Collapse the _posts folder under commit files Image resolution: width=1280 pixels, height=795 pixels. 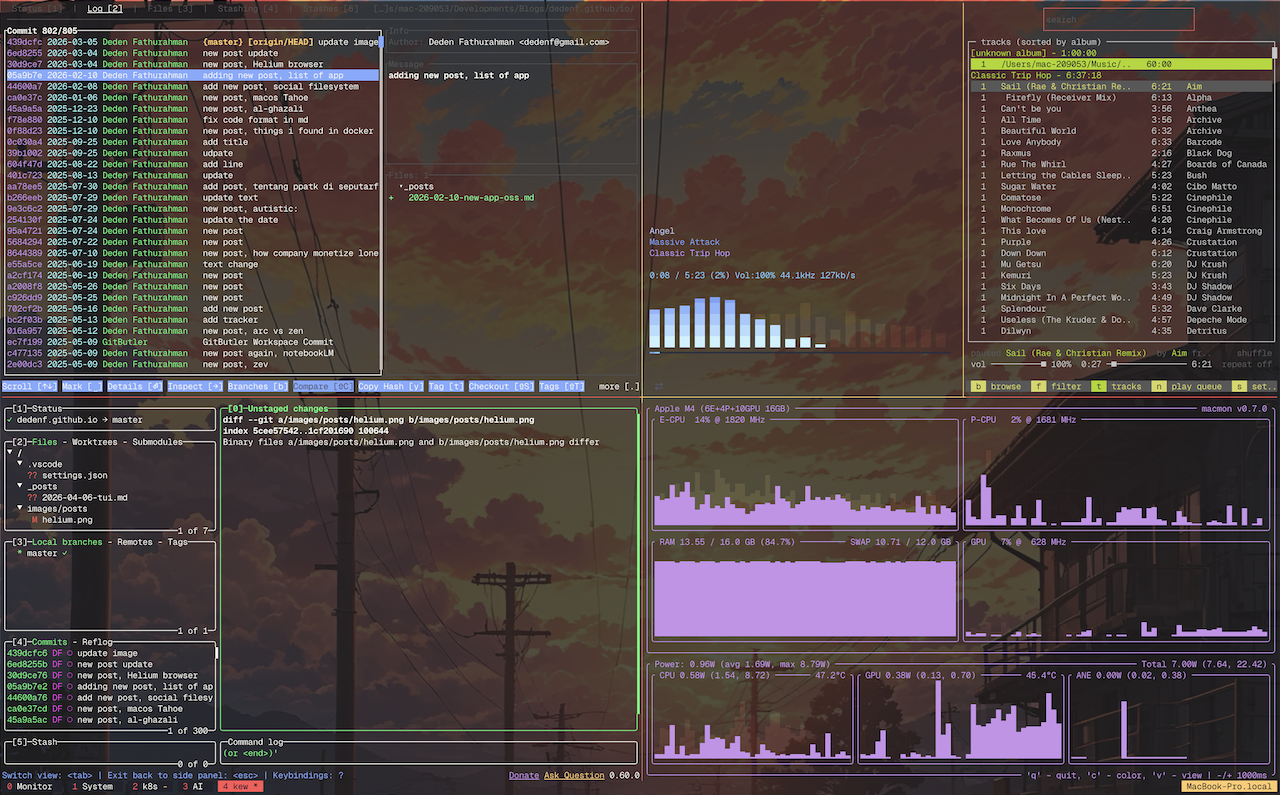[x=401, y=187]
